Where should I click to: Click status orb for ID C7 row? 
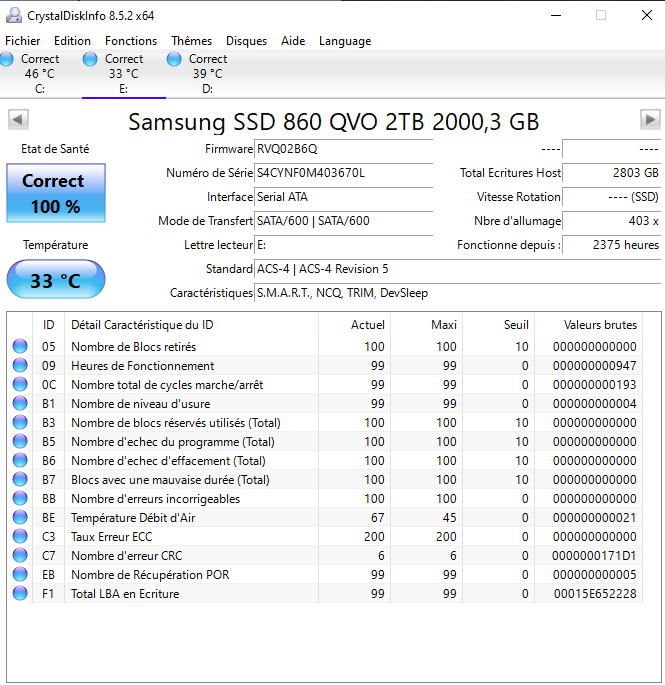pyautogui.click(x=20, y=555)
